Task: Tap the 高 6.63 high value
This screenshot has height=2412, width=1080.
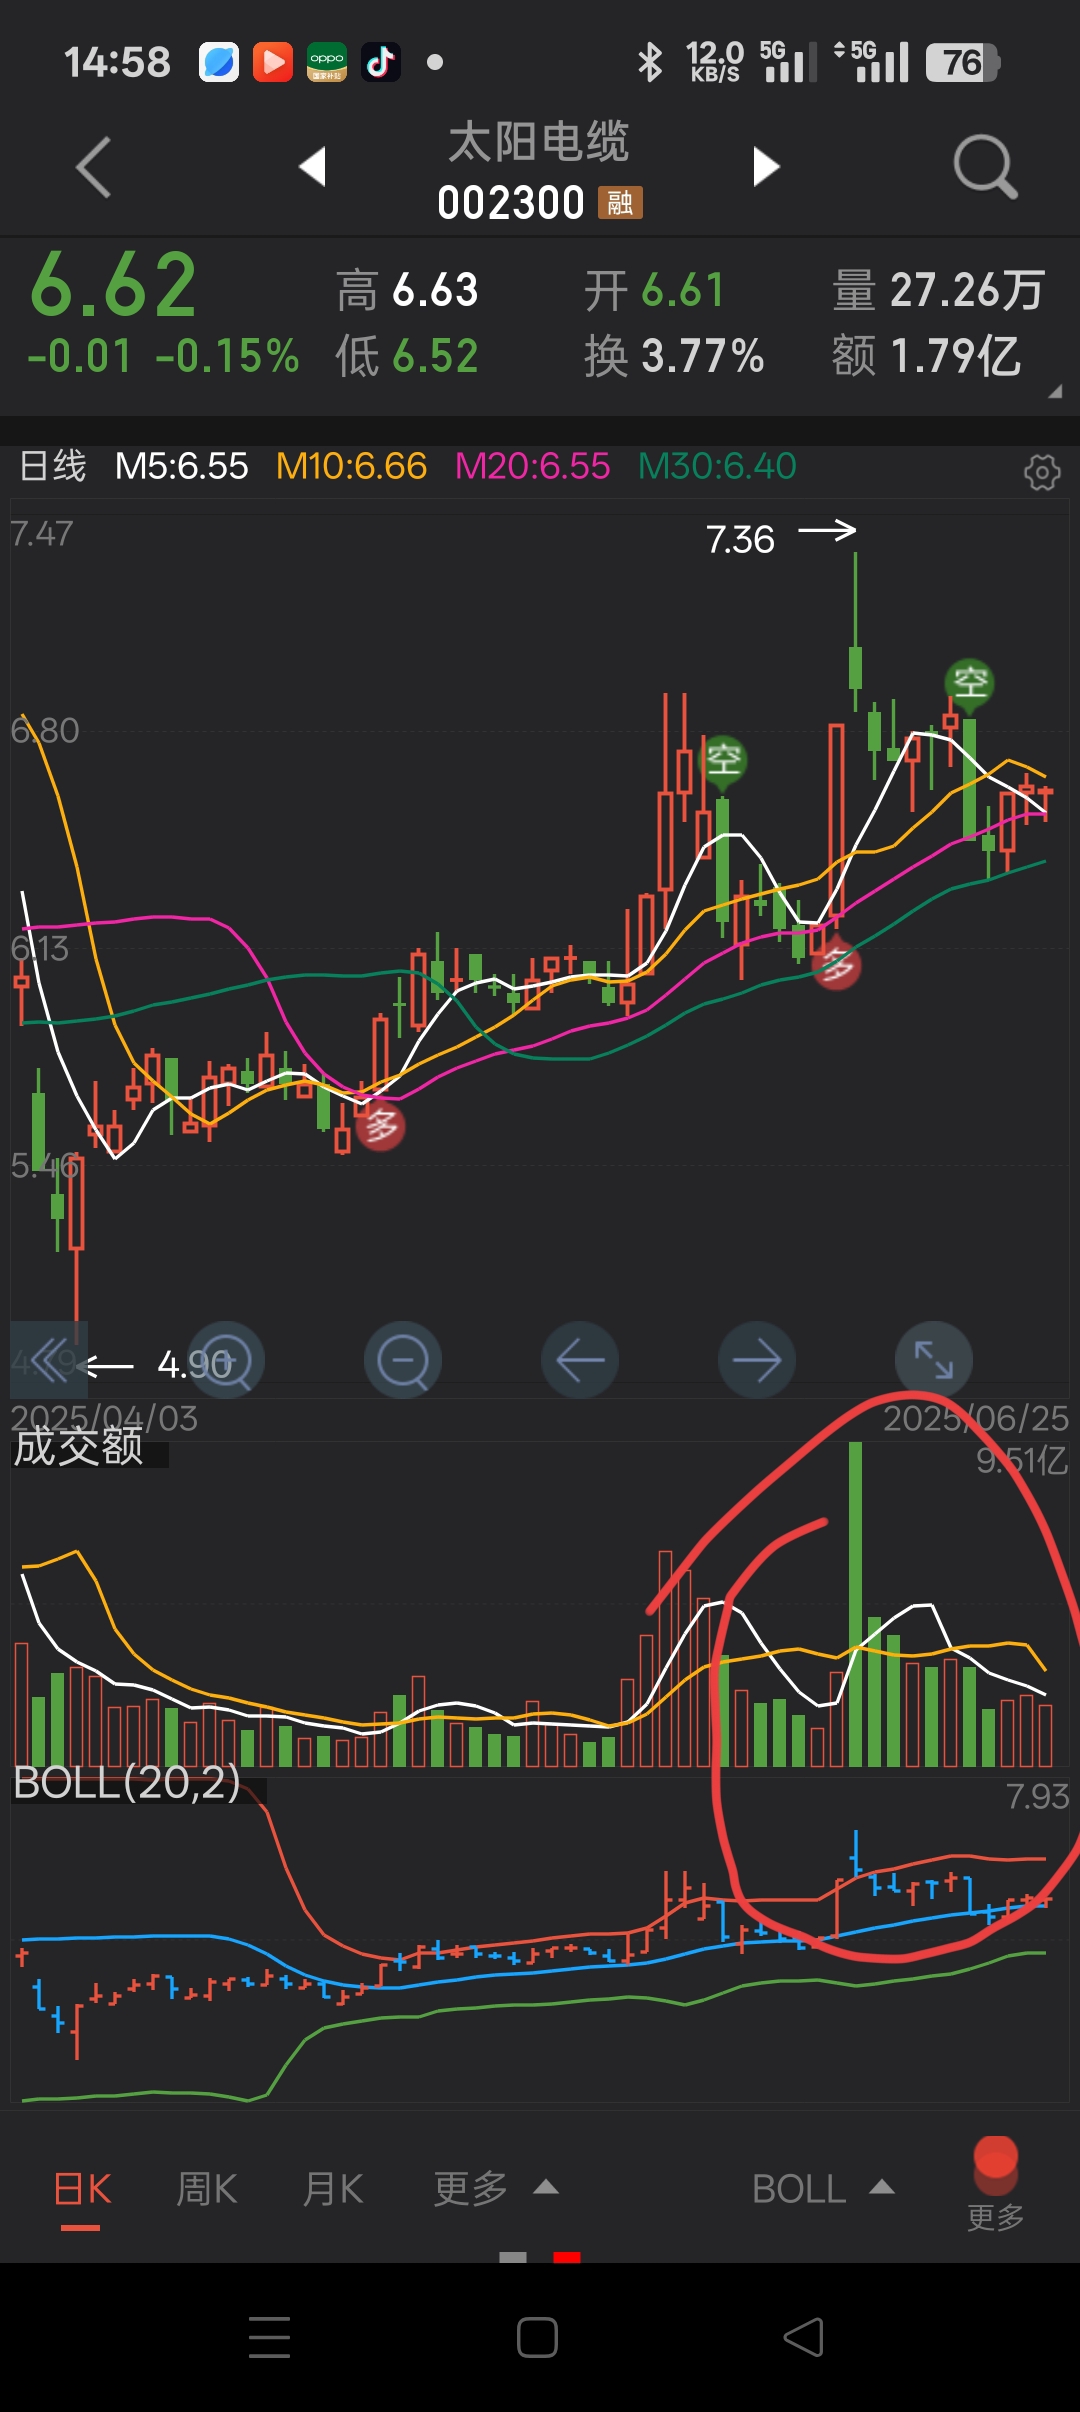Action: tap(407, 290)
